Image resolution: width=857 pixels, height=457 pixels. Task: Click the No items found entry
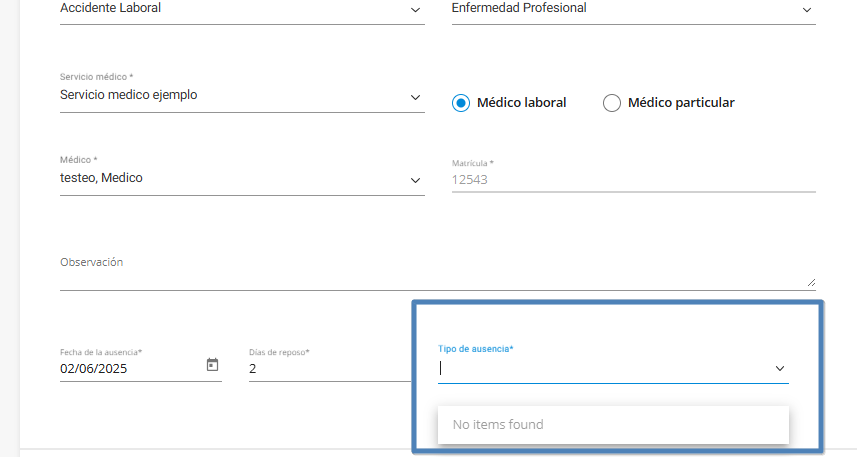tap(498, 425)
